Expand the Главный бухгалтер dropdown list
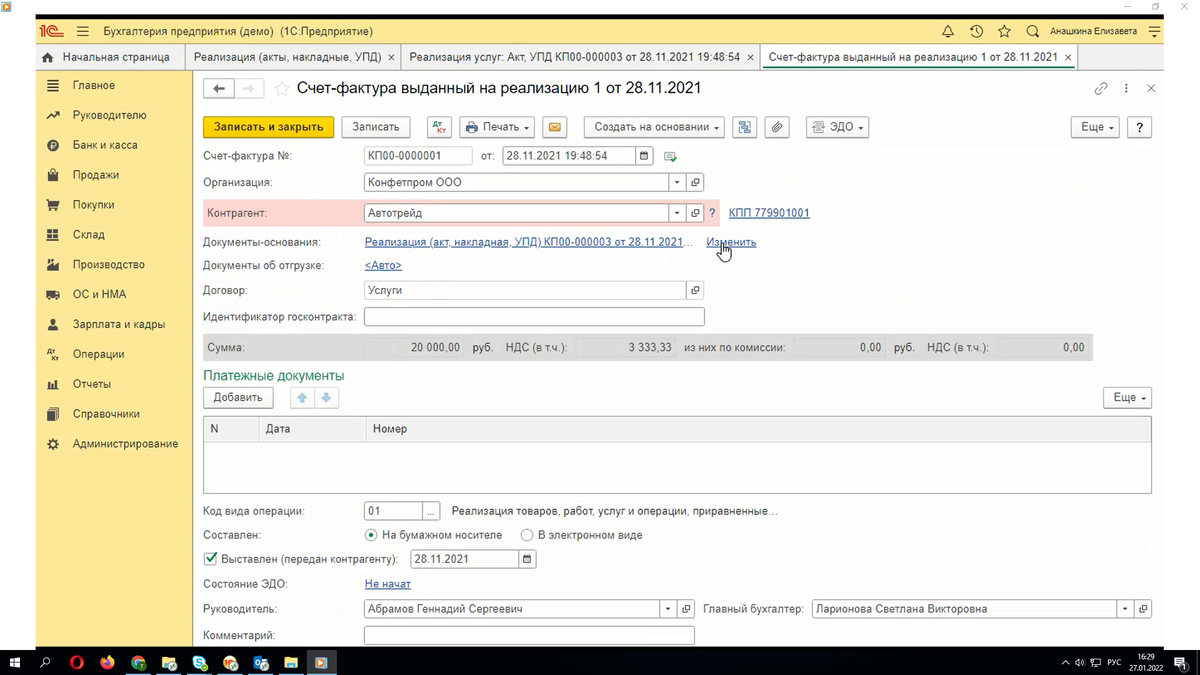The image size is (1200, 675). (1125, 609)
